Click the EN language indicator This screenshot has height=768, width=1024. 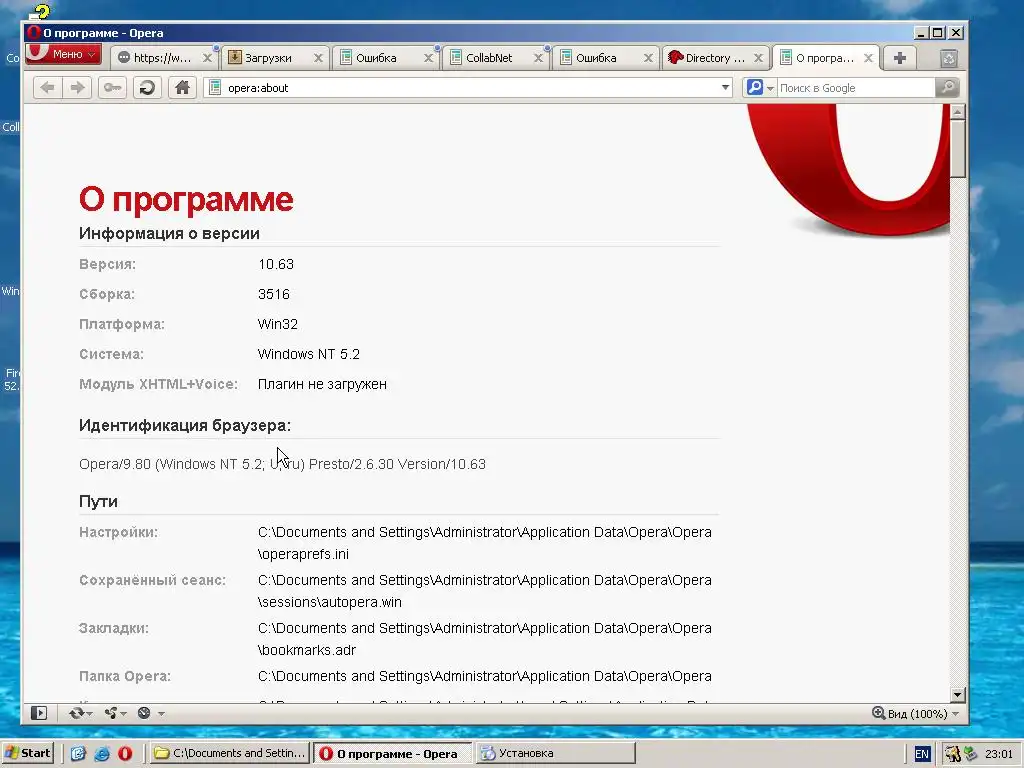tap(921, 754)
